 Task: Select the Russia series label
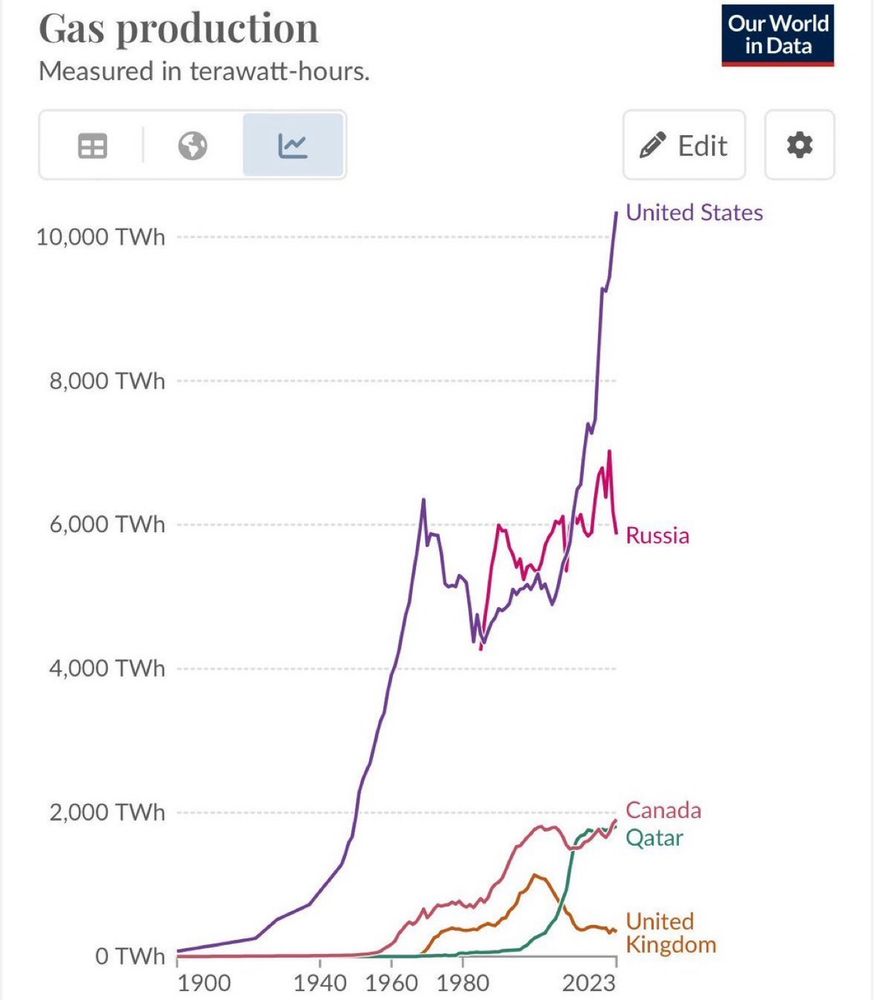[x=657, y=536]
